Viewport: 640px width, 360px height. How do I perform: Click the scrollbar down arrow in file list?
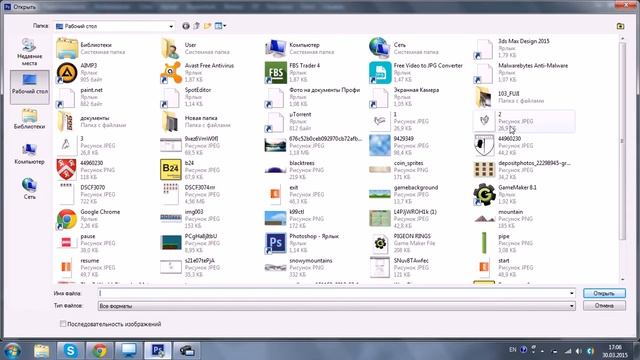622,280
